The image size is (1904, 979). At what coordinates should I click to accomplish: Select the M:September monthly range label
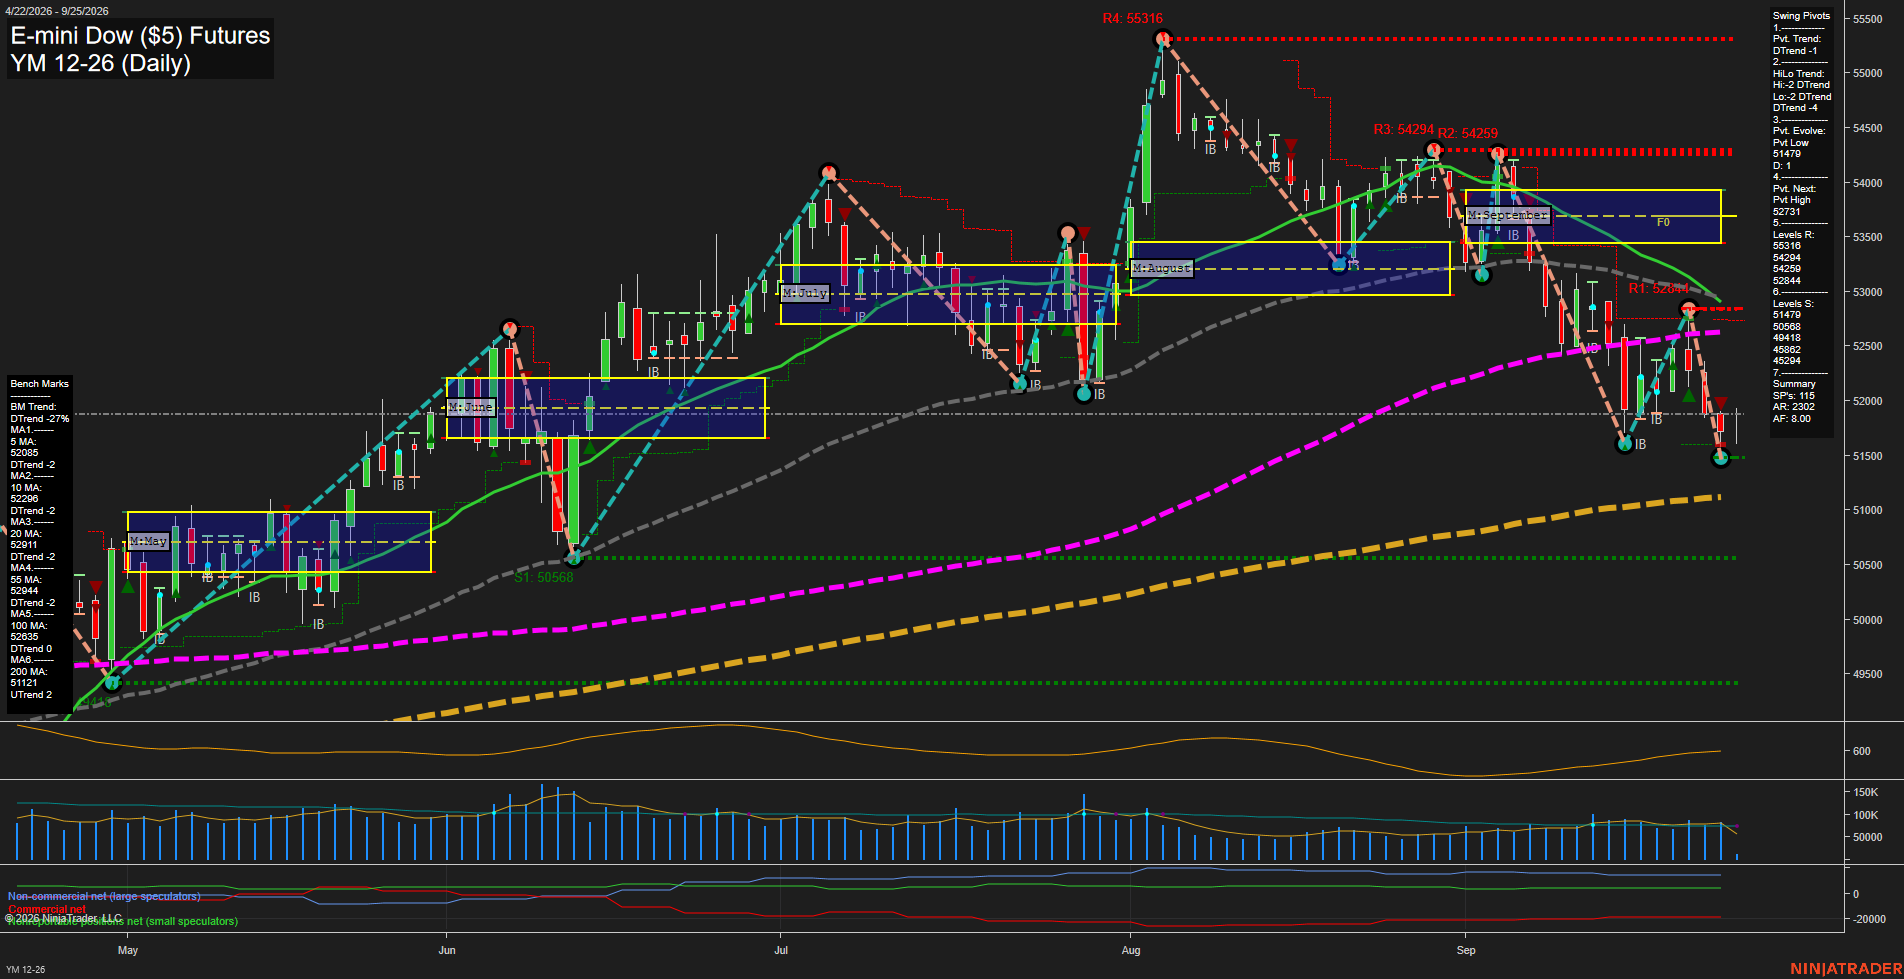pyautogui.click(x=1508, y=215)
